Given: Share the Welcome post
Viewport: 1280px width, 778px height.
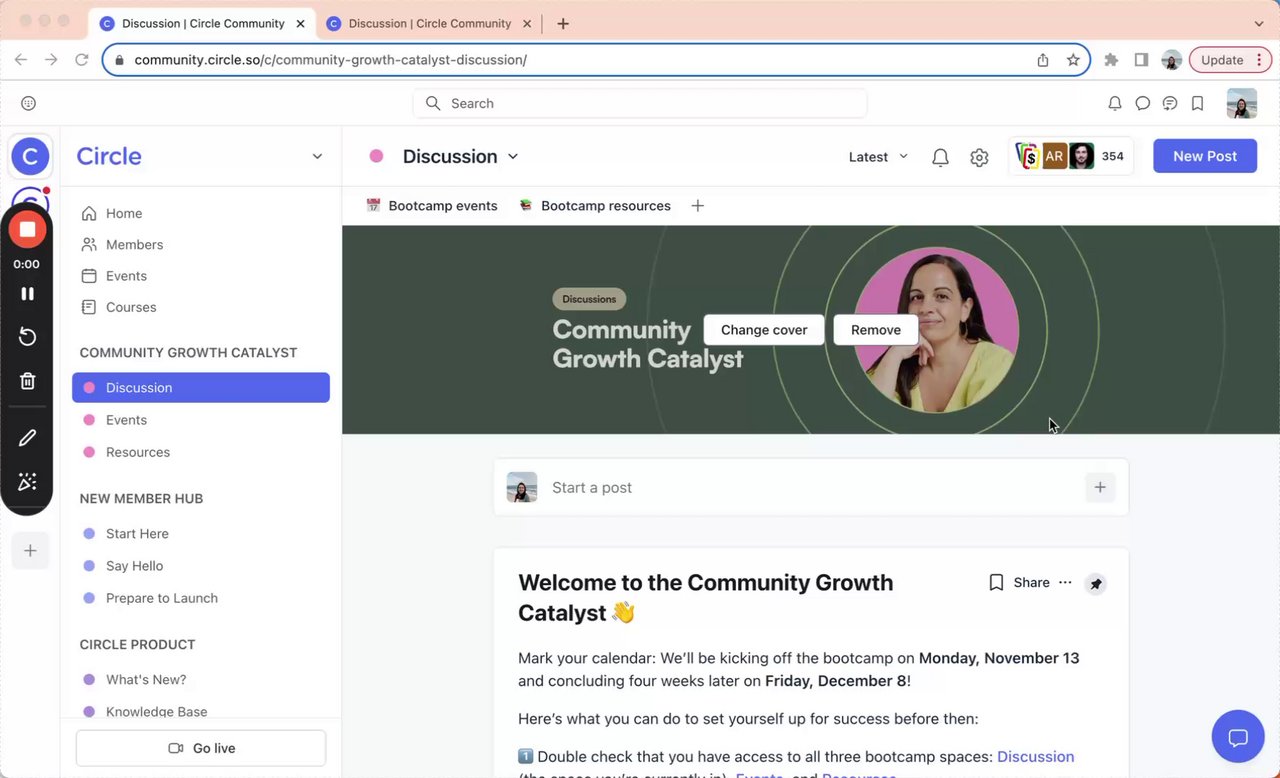Looking at the screenshot, I should click(1031, 582).
